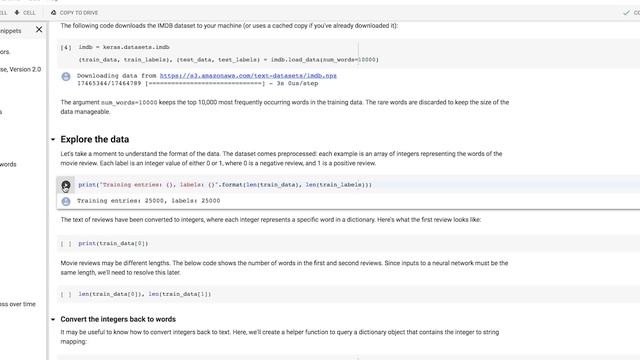Click the len(train_data[1]) code editor
Image resolution: width=640 pixels, height=360 pixels.
click(x=145, y=294)
